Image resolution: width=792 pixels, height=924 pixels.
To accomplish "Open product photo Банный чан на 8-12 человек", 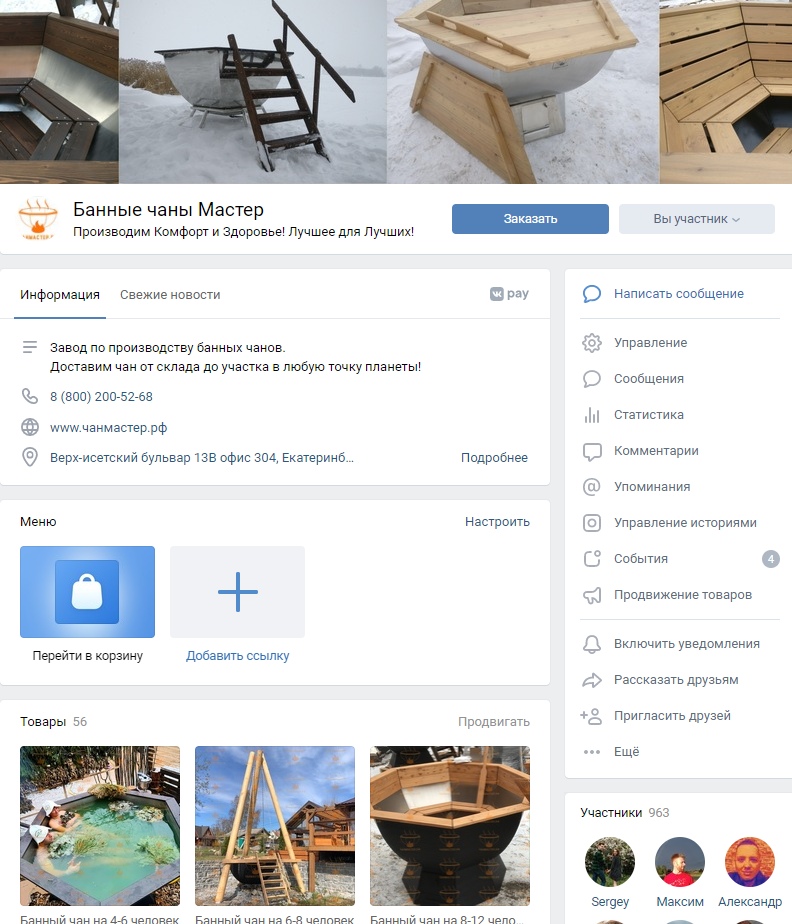I will click(450, 826).
